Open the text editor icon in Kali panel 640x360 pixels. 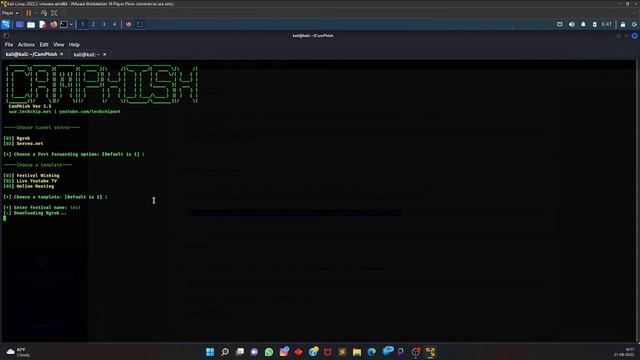[42, 24]
